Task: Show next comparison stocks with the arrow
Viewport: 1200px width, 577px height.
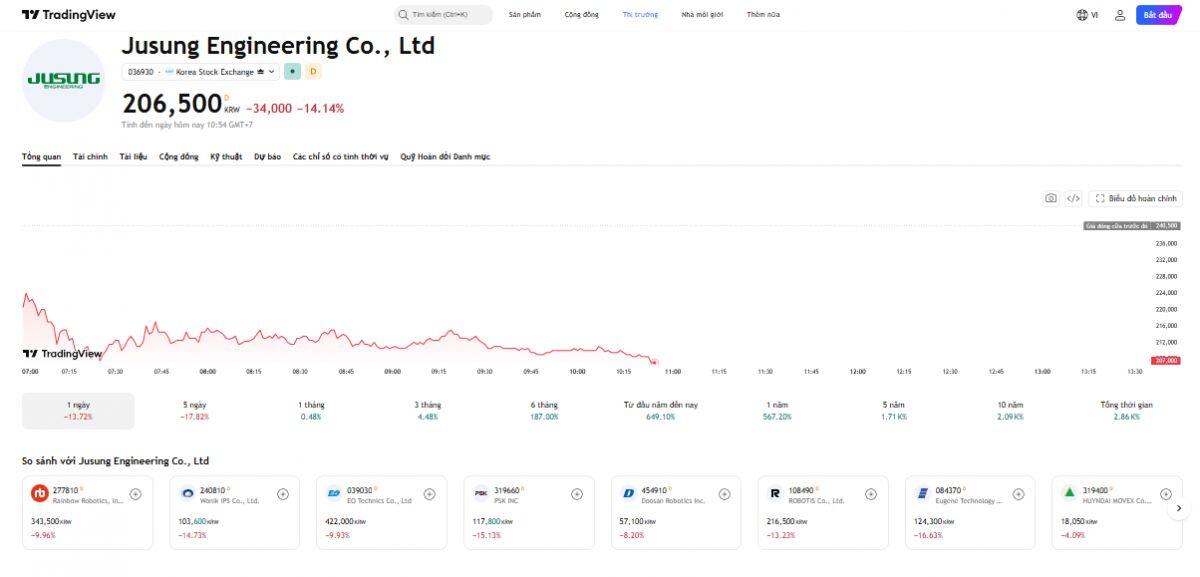Action: pyautogui.click(x=1179, y=508)
